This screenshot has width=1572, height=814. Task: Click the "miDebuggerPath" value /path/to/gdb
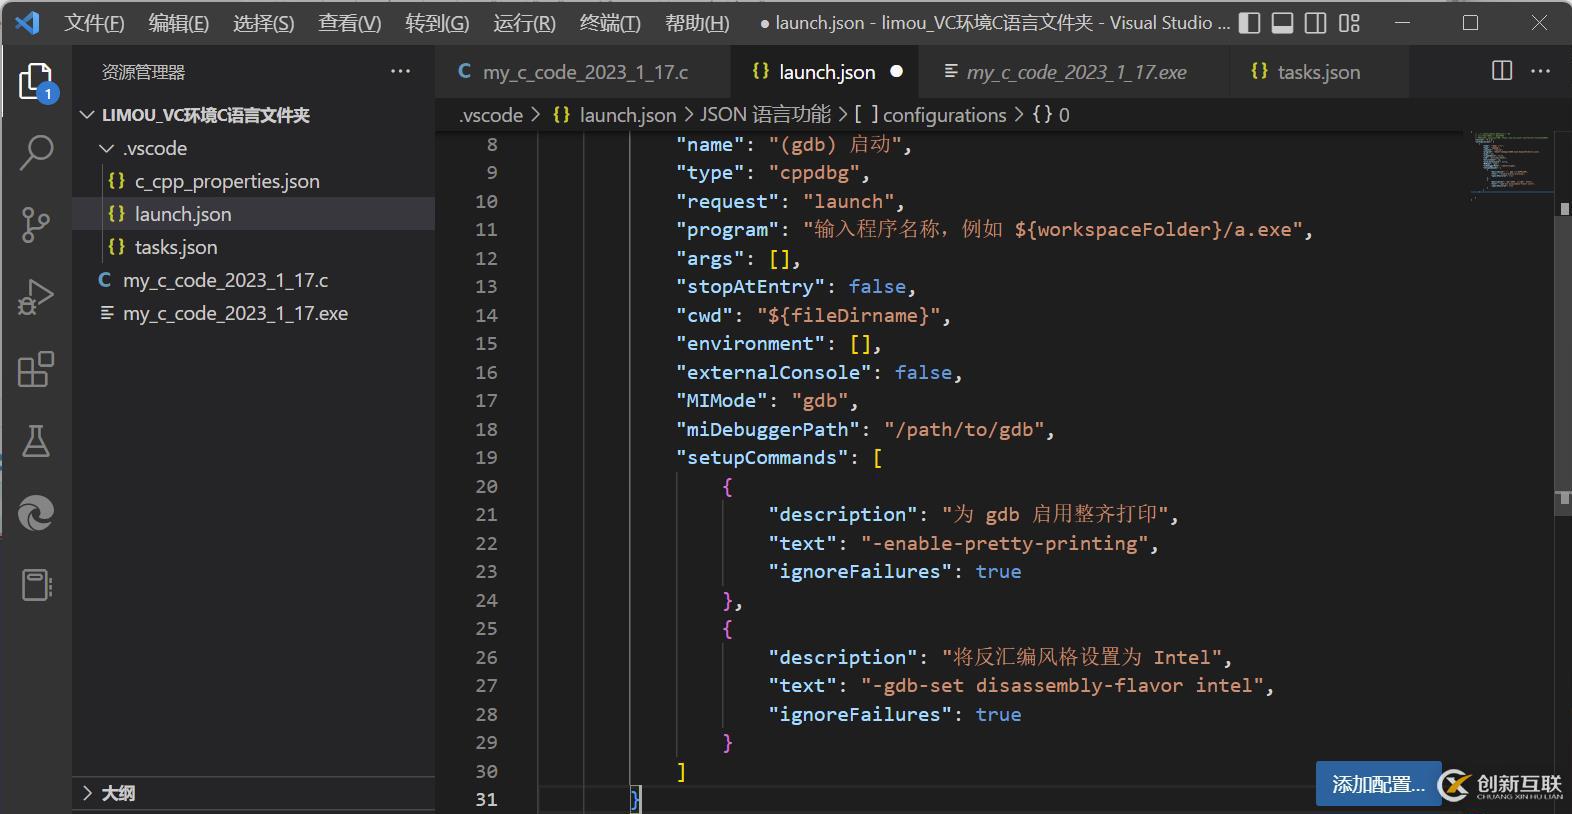(x=964, y=429)
